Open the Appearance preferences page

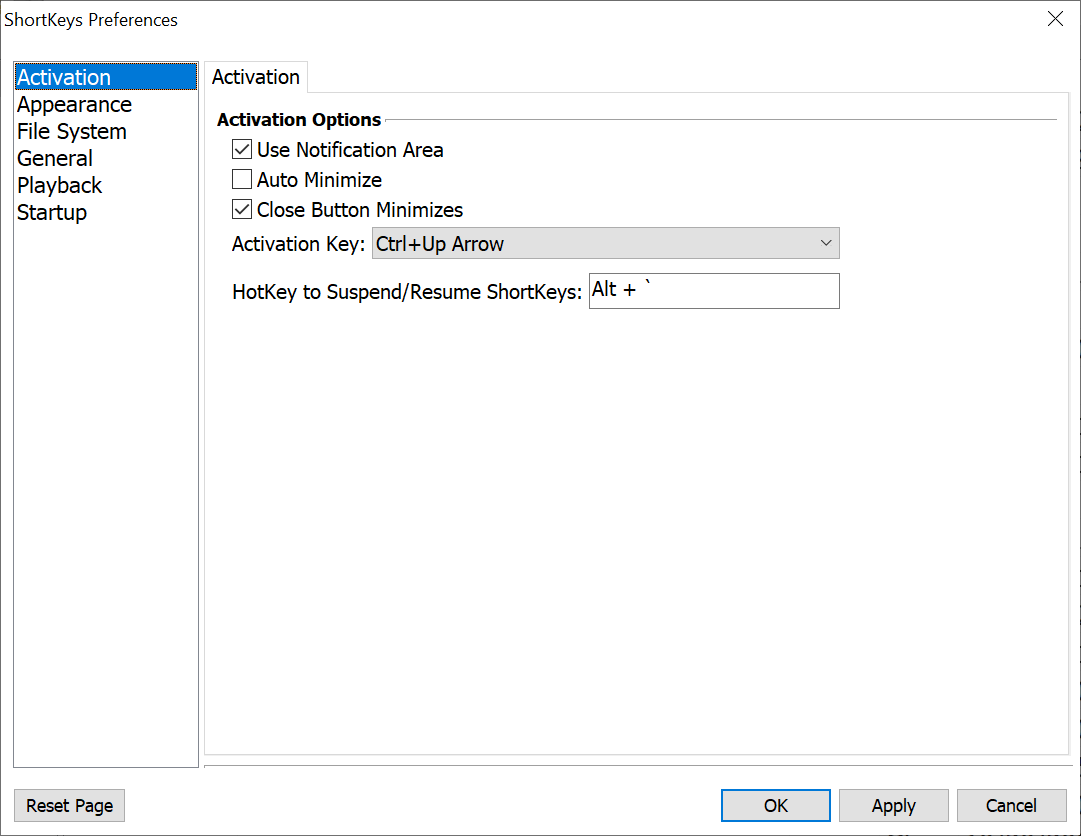pyautogui.click(x=74, y=105)
